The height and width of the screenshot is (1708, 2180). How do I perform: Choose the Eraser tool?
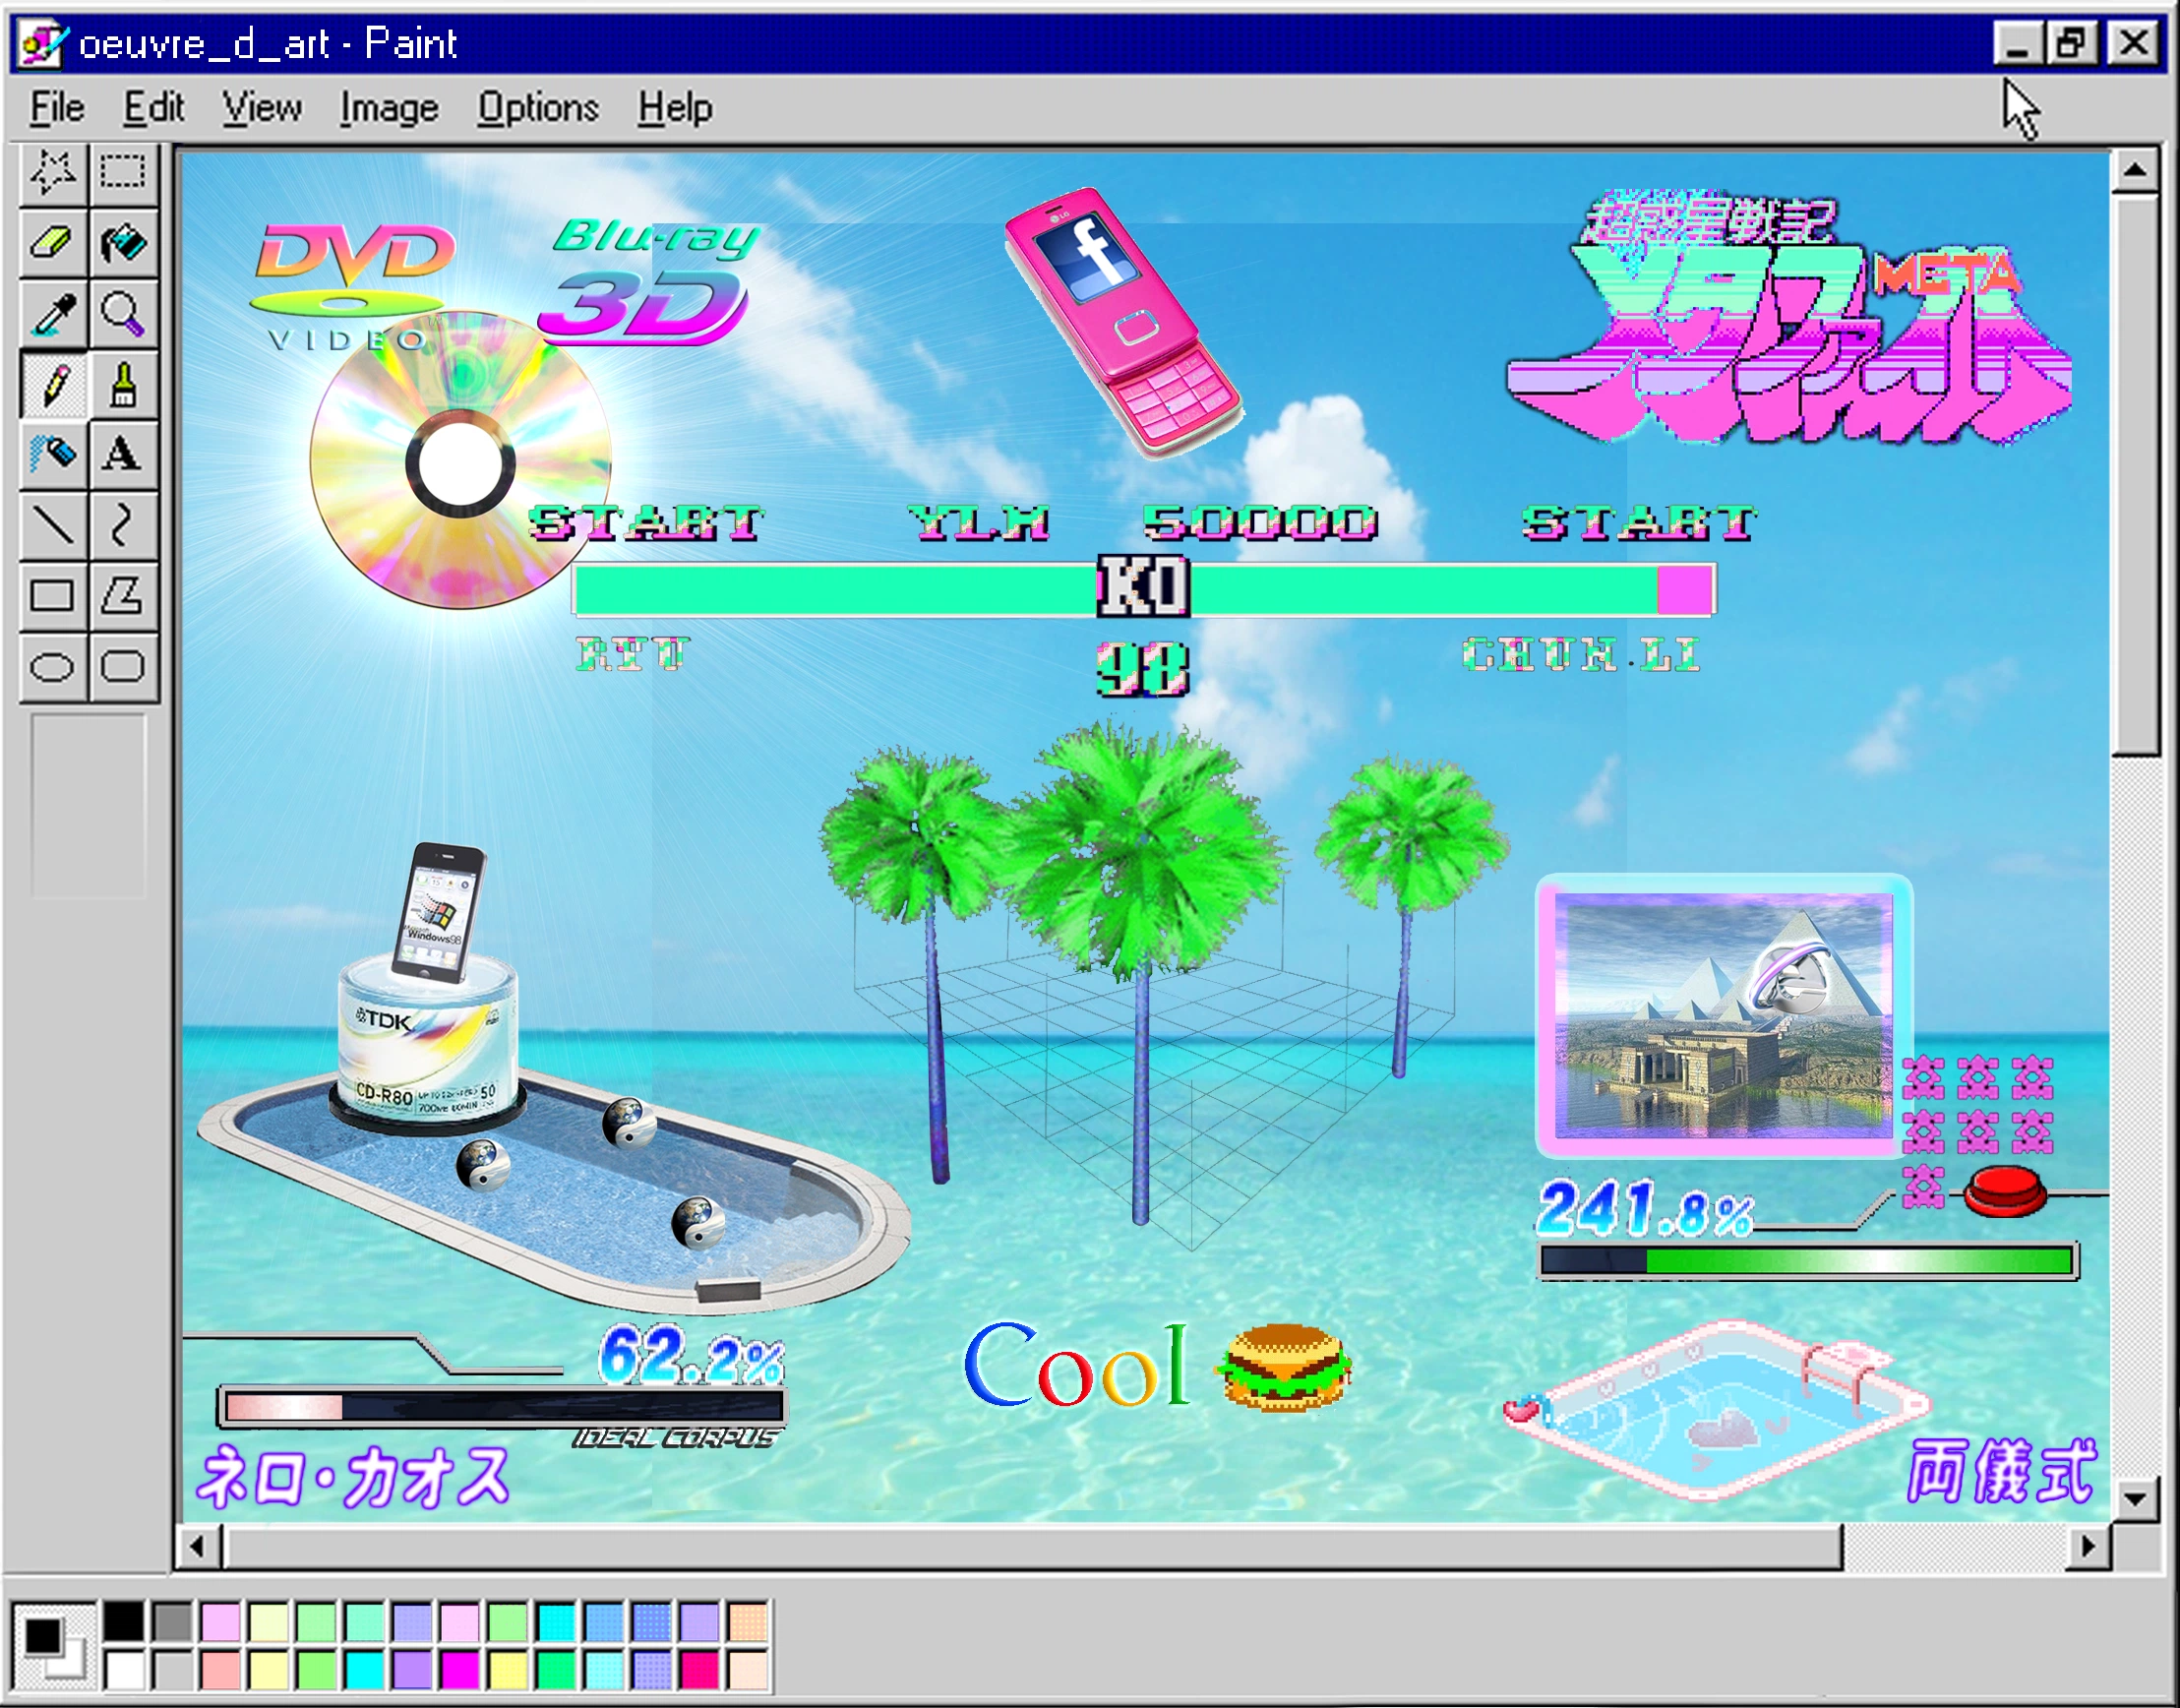53,243
